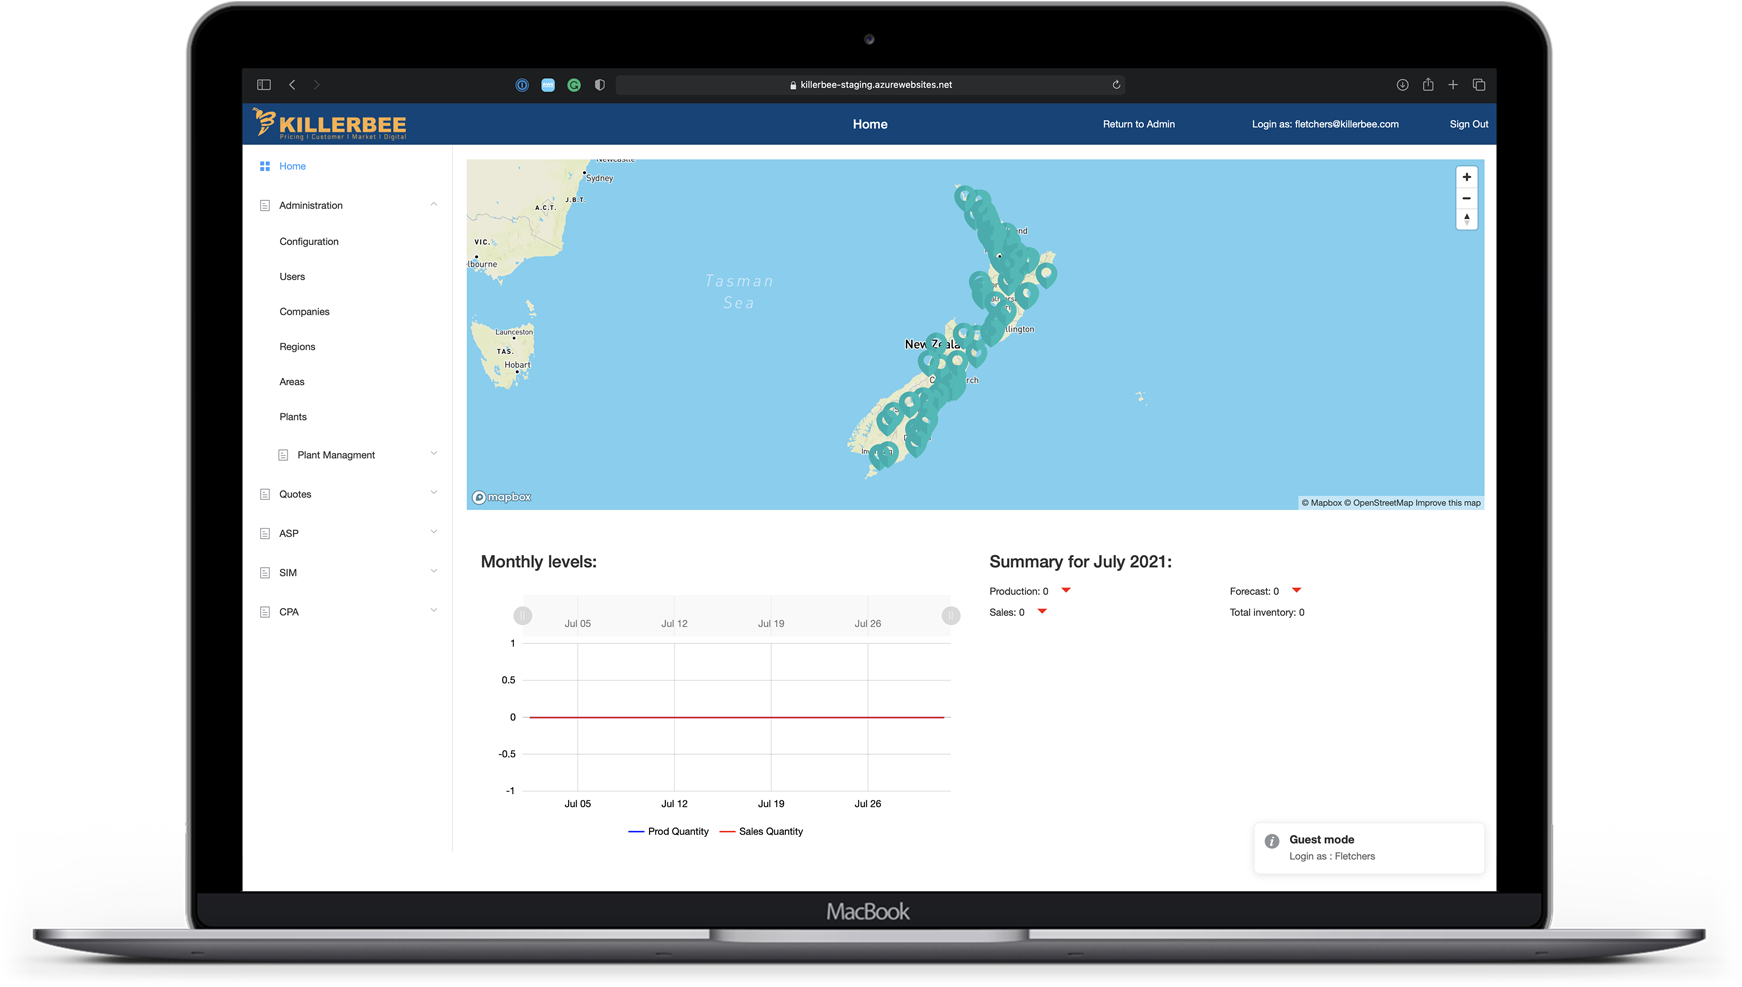The width and height of the screenshot is (1742, 987).
Task: Click the CPA menu icon
Action: tap(265, 612)
